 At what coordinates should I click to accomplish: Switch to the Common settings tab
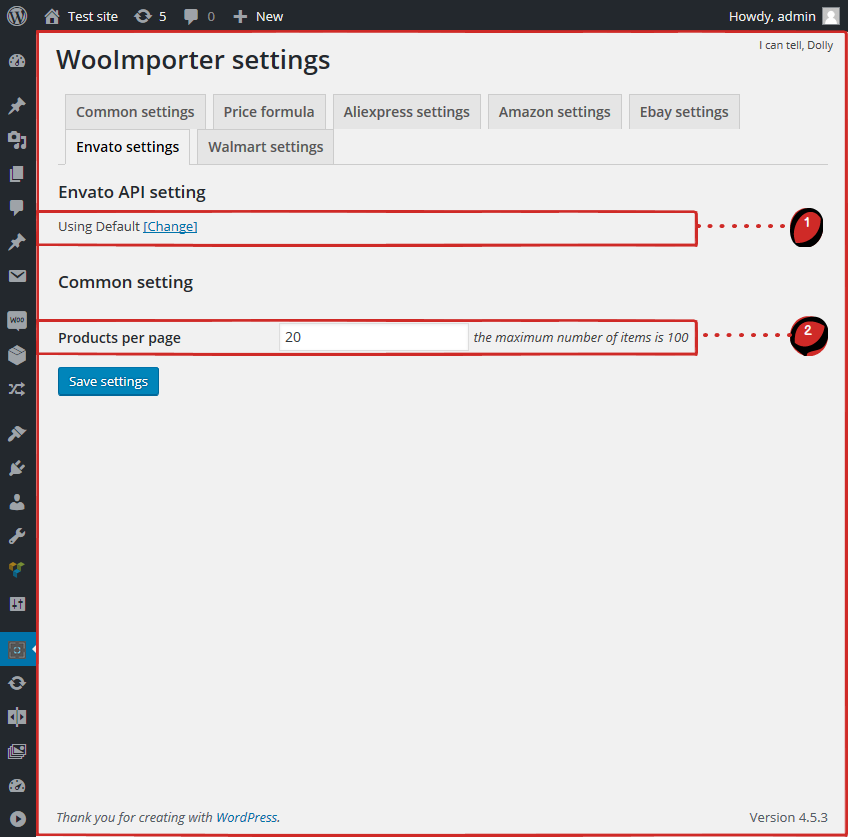pyautogui.click(x=135, y=112)
